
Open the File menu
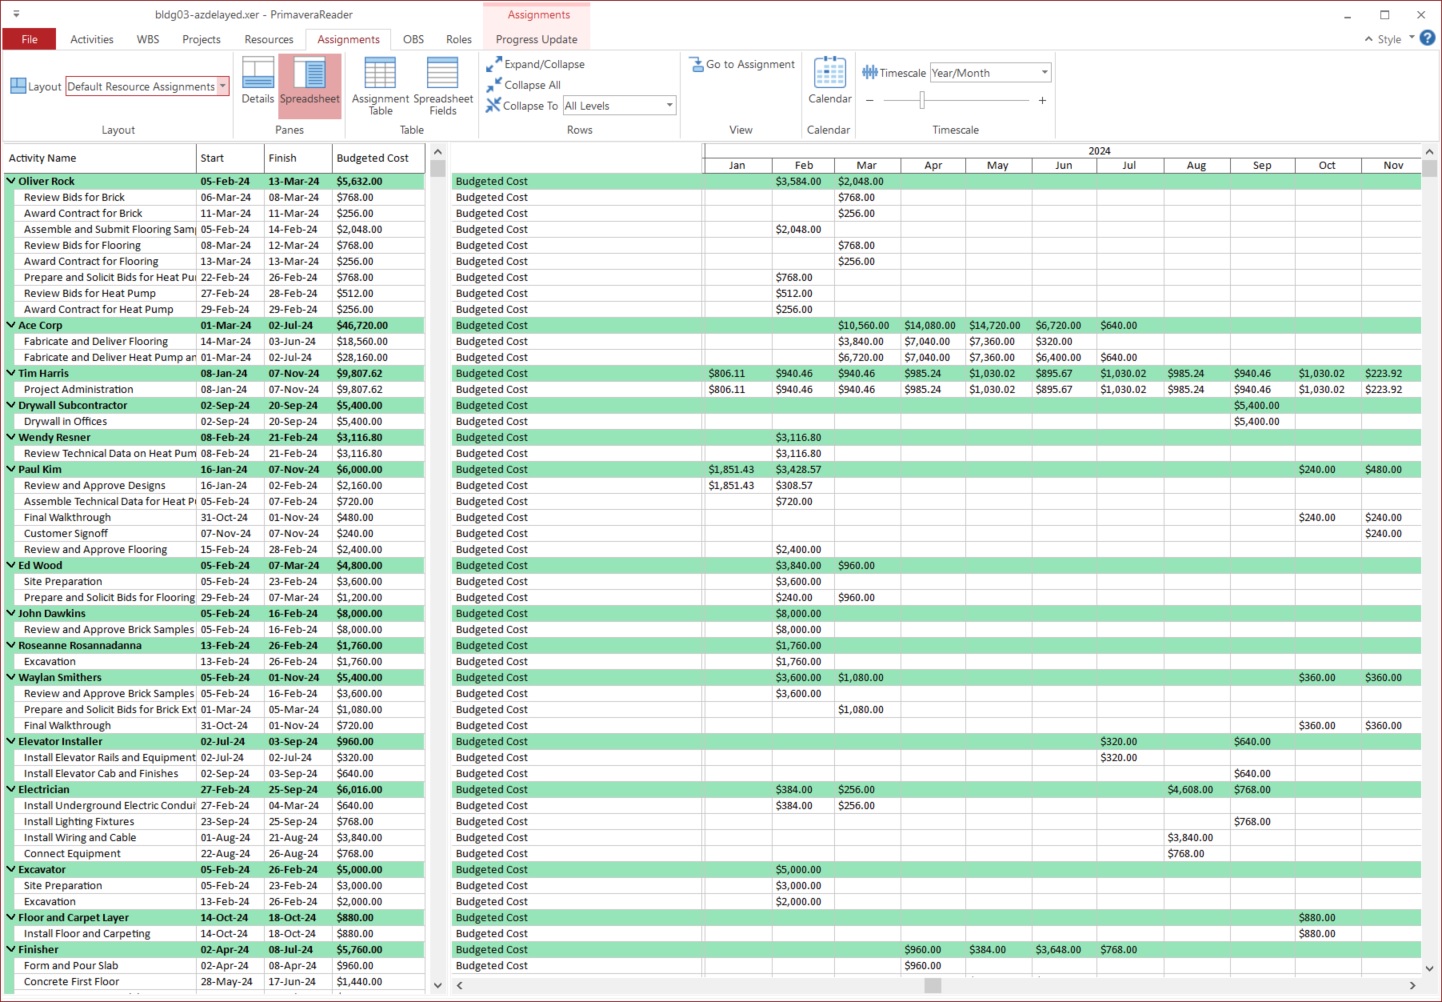(x=29, y=40)
